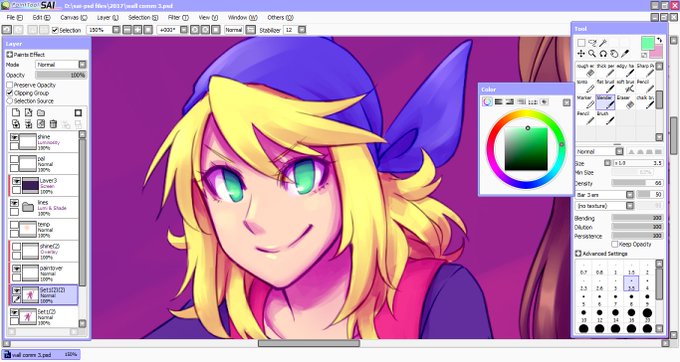
Task: Enable Keep Opacity checkbox
Action: click(615, 244)
